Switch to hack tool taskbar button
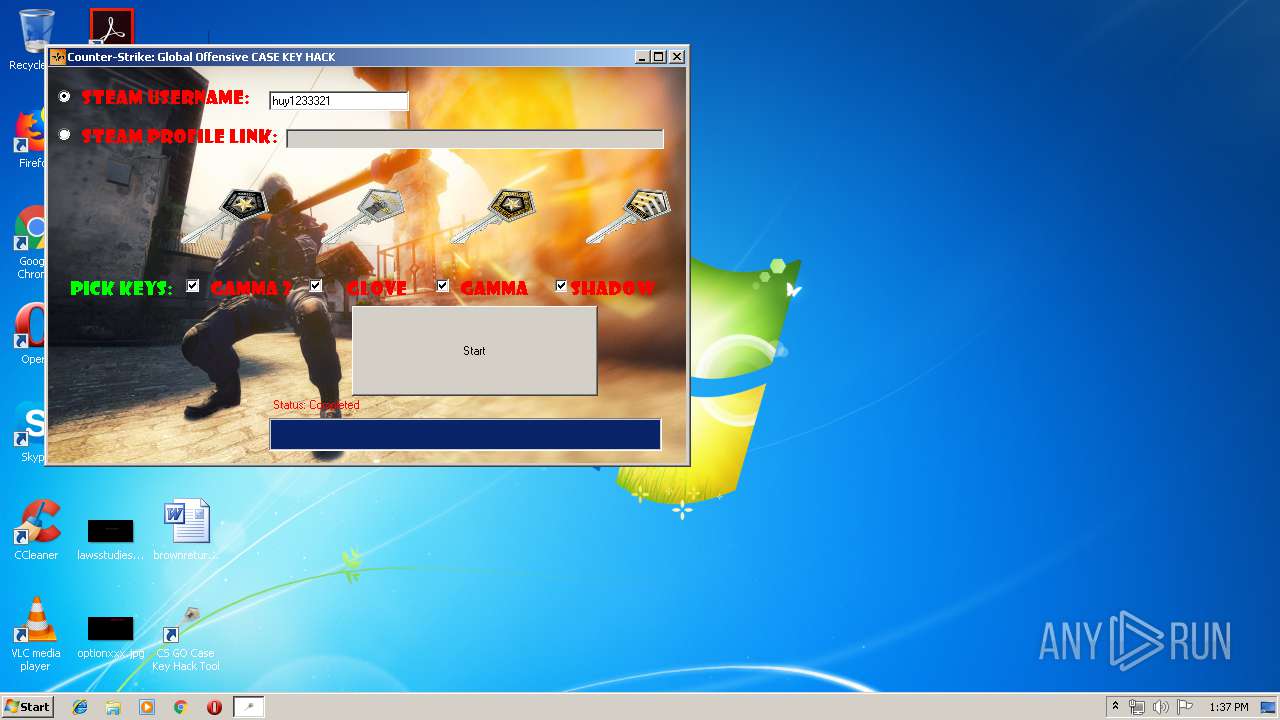This screenshot has width=1280, height=720. point(249,707)
